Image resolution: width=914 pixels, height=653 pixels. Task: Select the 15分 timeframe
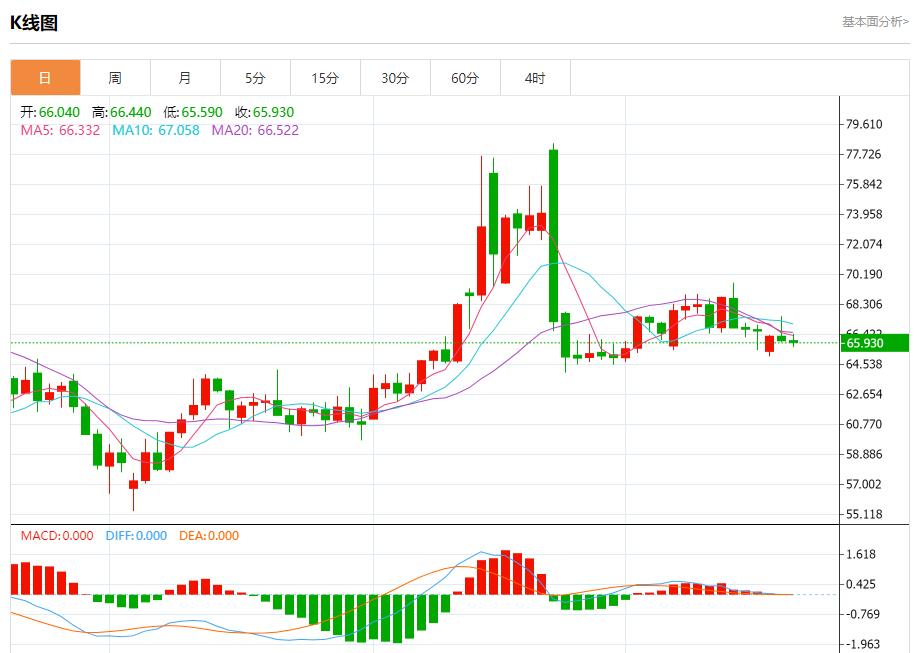(325, 77)
